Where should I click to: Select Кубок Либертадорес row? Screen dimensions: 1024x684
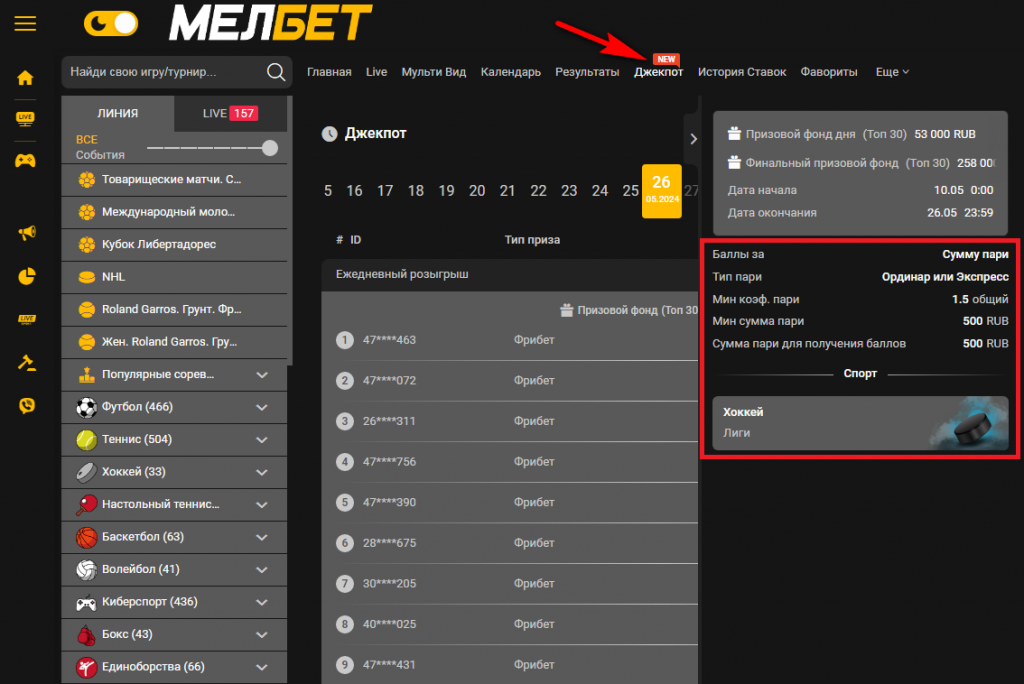pos(174,244)
